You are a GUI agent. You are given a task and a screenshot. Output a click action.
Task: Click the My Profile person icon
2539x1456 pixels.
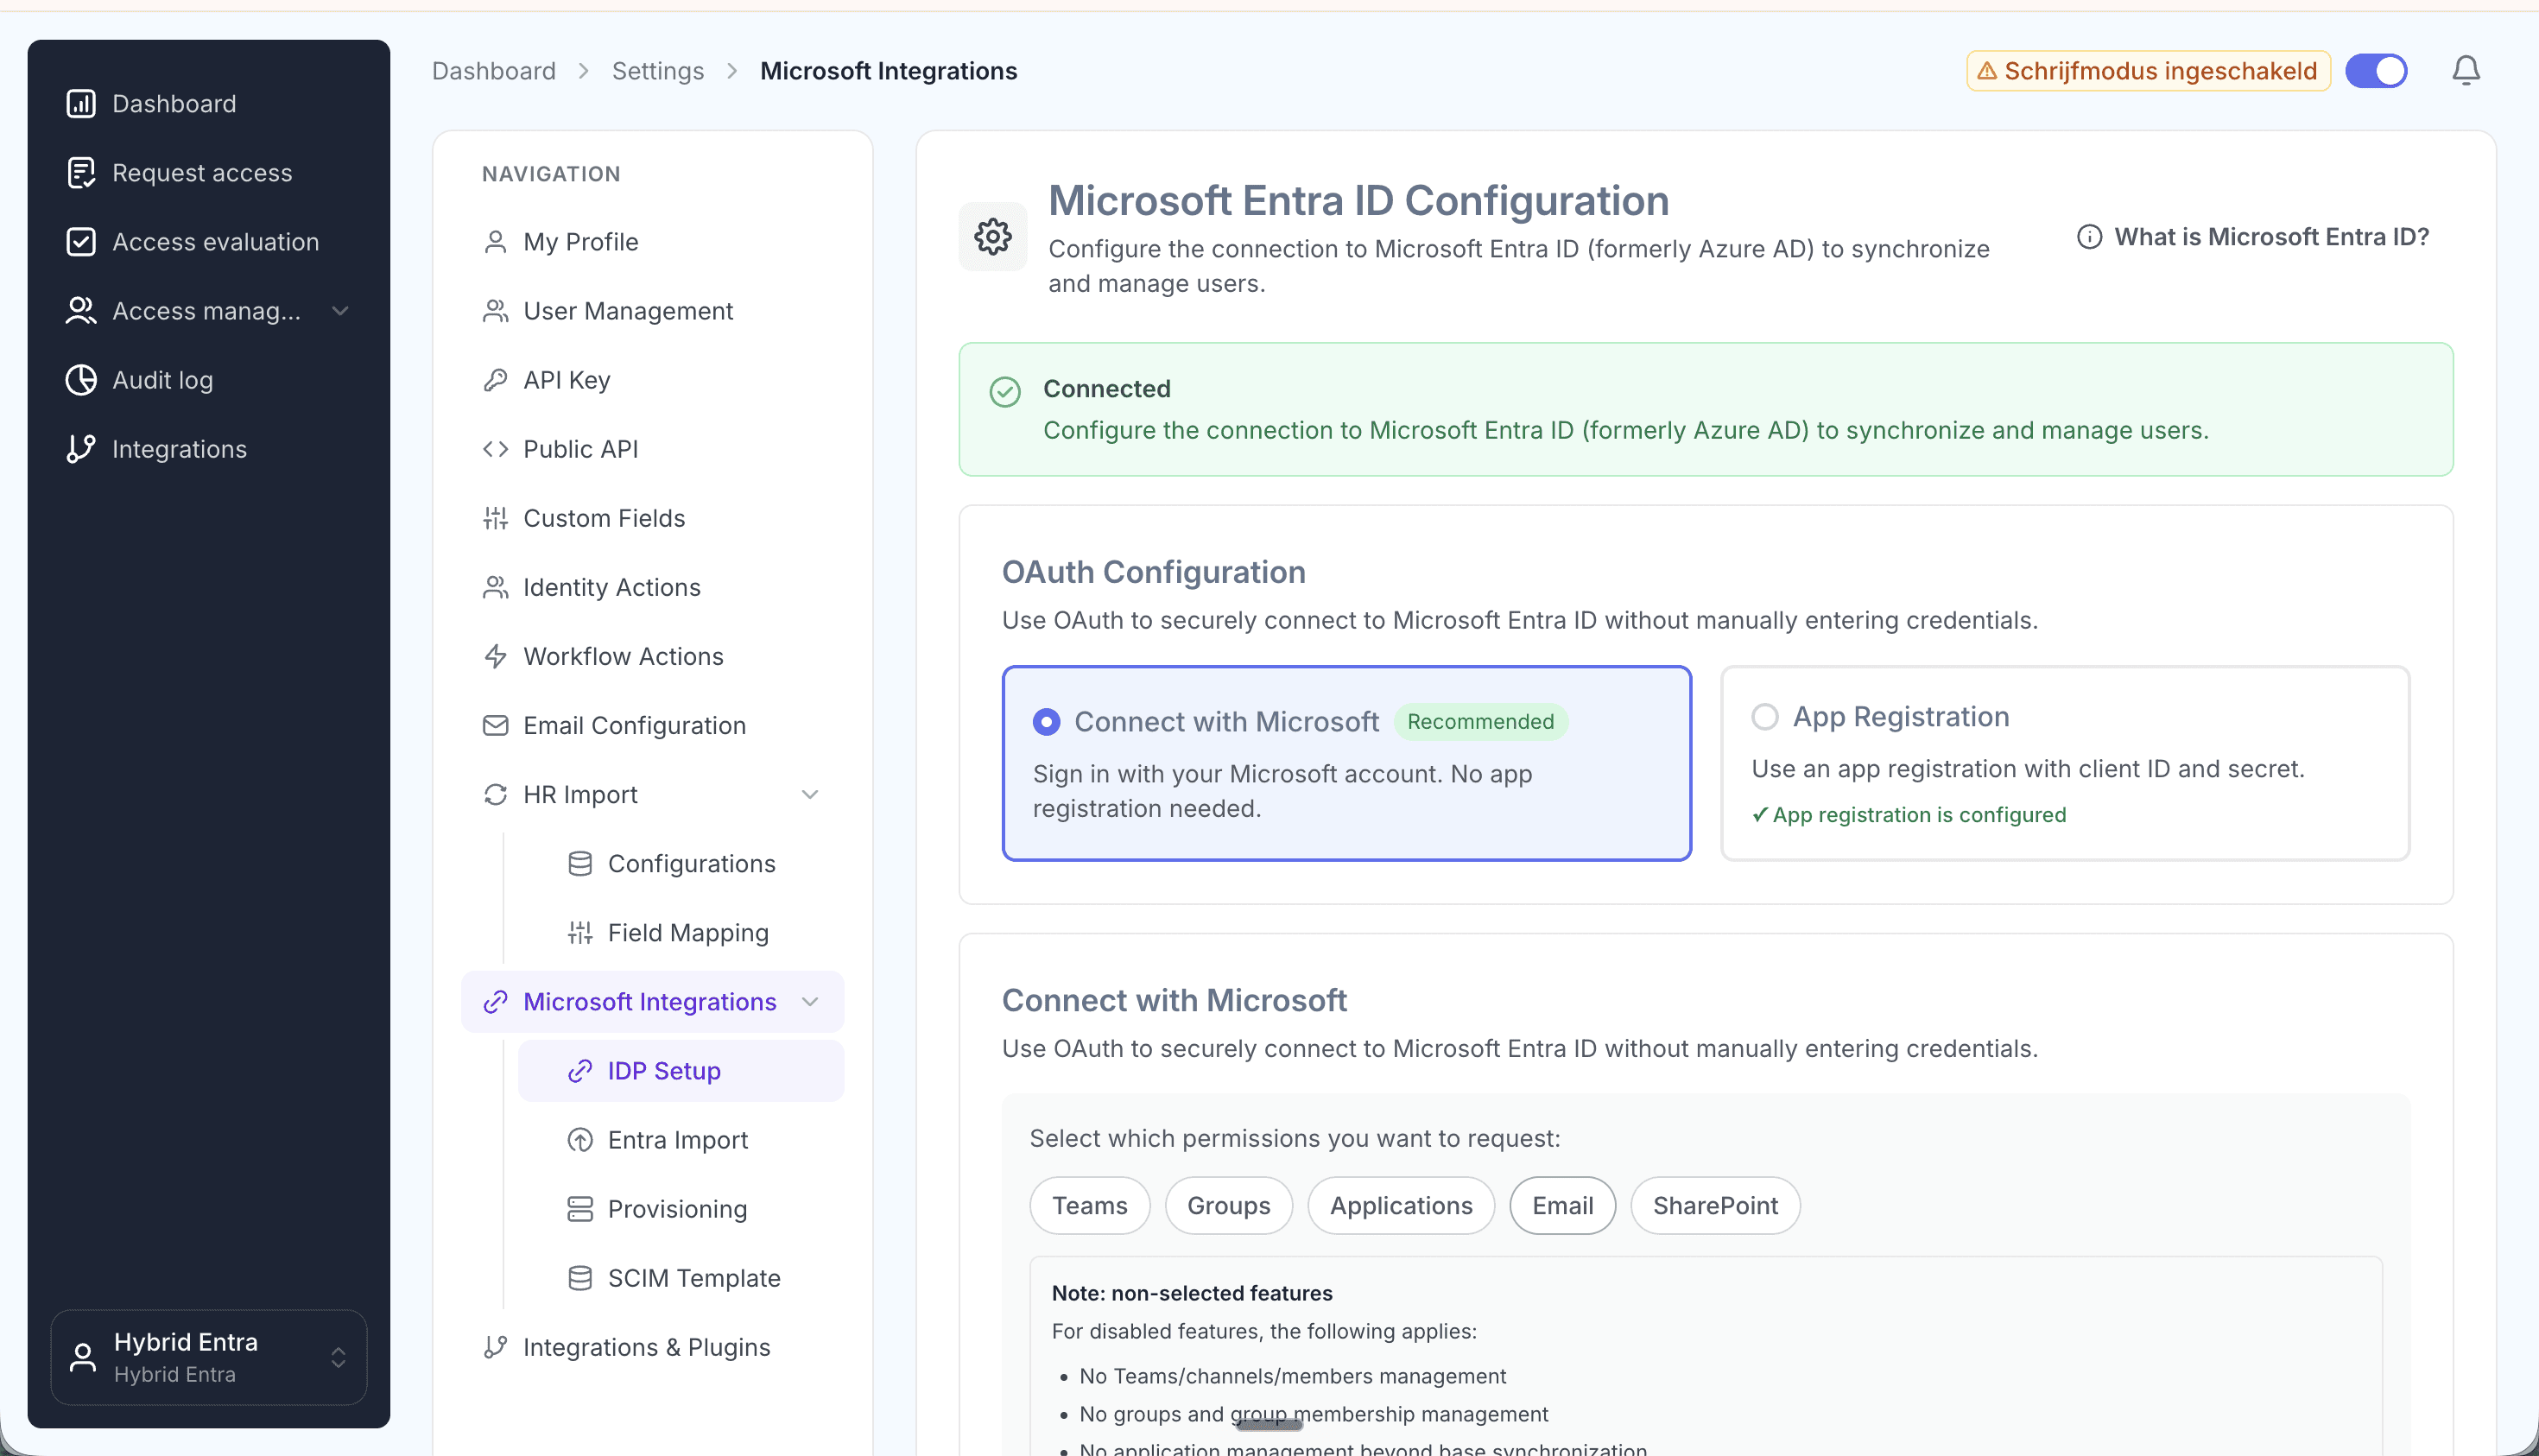[x=495, y=241]
